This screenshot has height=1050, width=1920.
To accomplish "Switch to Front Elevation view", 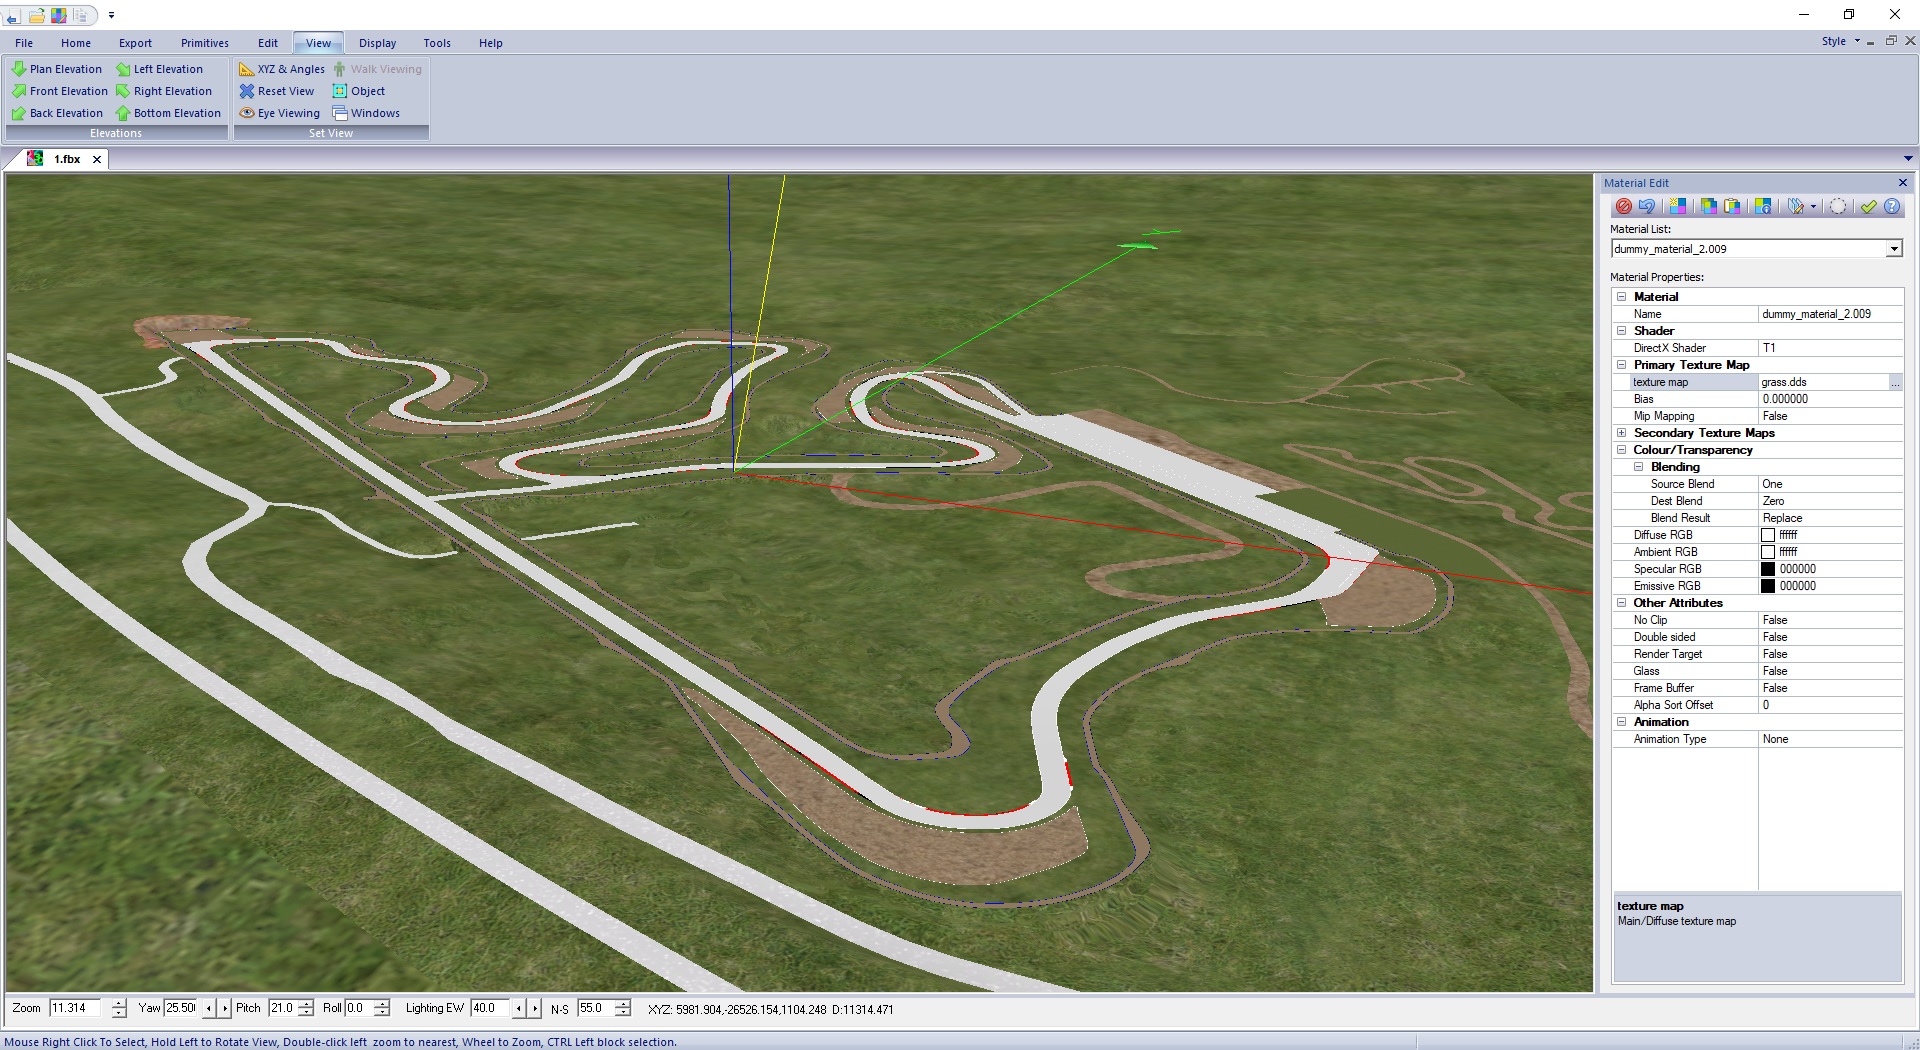I will (x=59, y=91).
